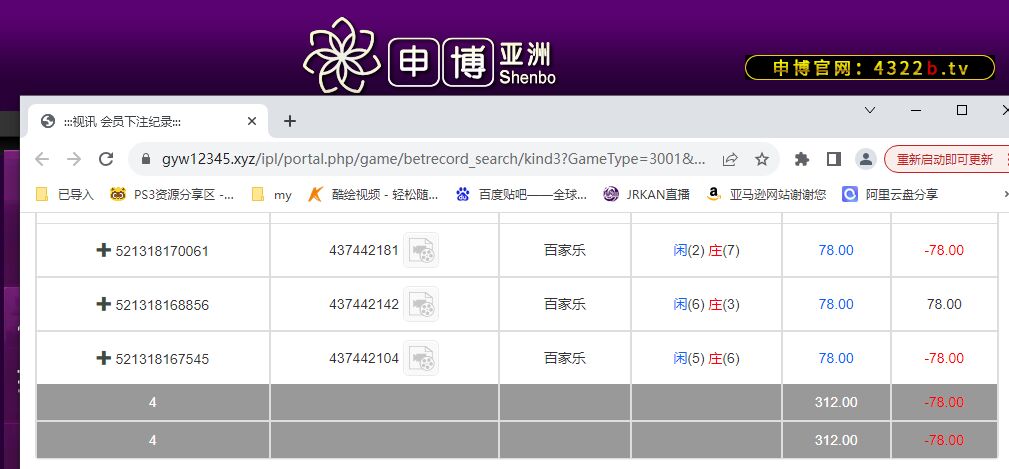This screenshot has height=469, width=1009.
Task: Open video replay icon for round 437442104
Action: point(421,358)
